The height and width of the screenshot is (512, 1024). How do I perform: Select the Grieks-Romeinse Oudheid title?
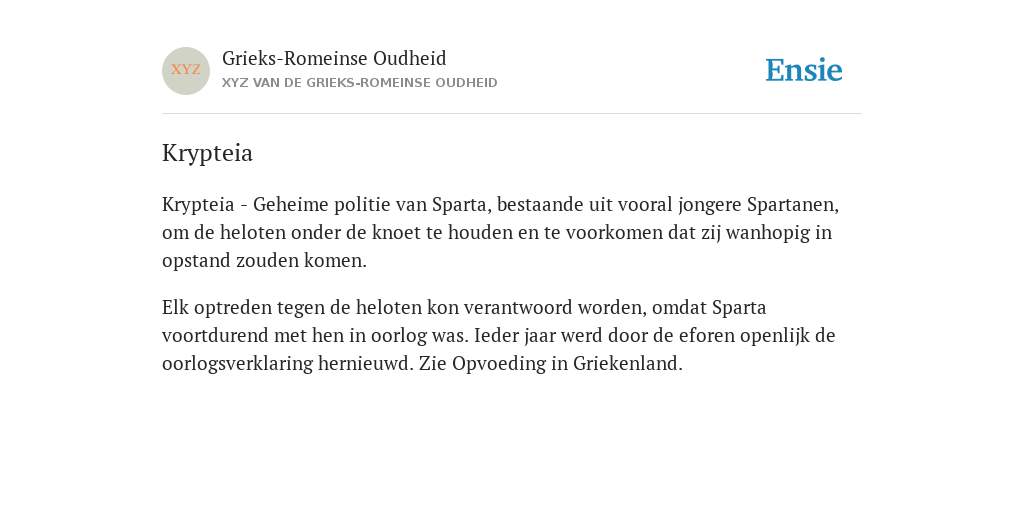coord(334,59)
